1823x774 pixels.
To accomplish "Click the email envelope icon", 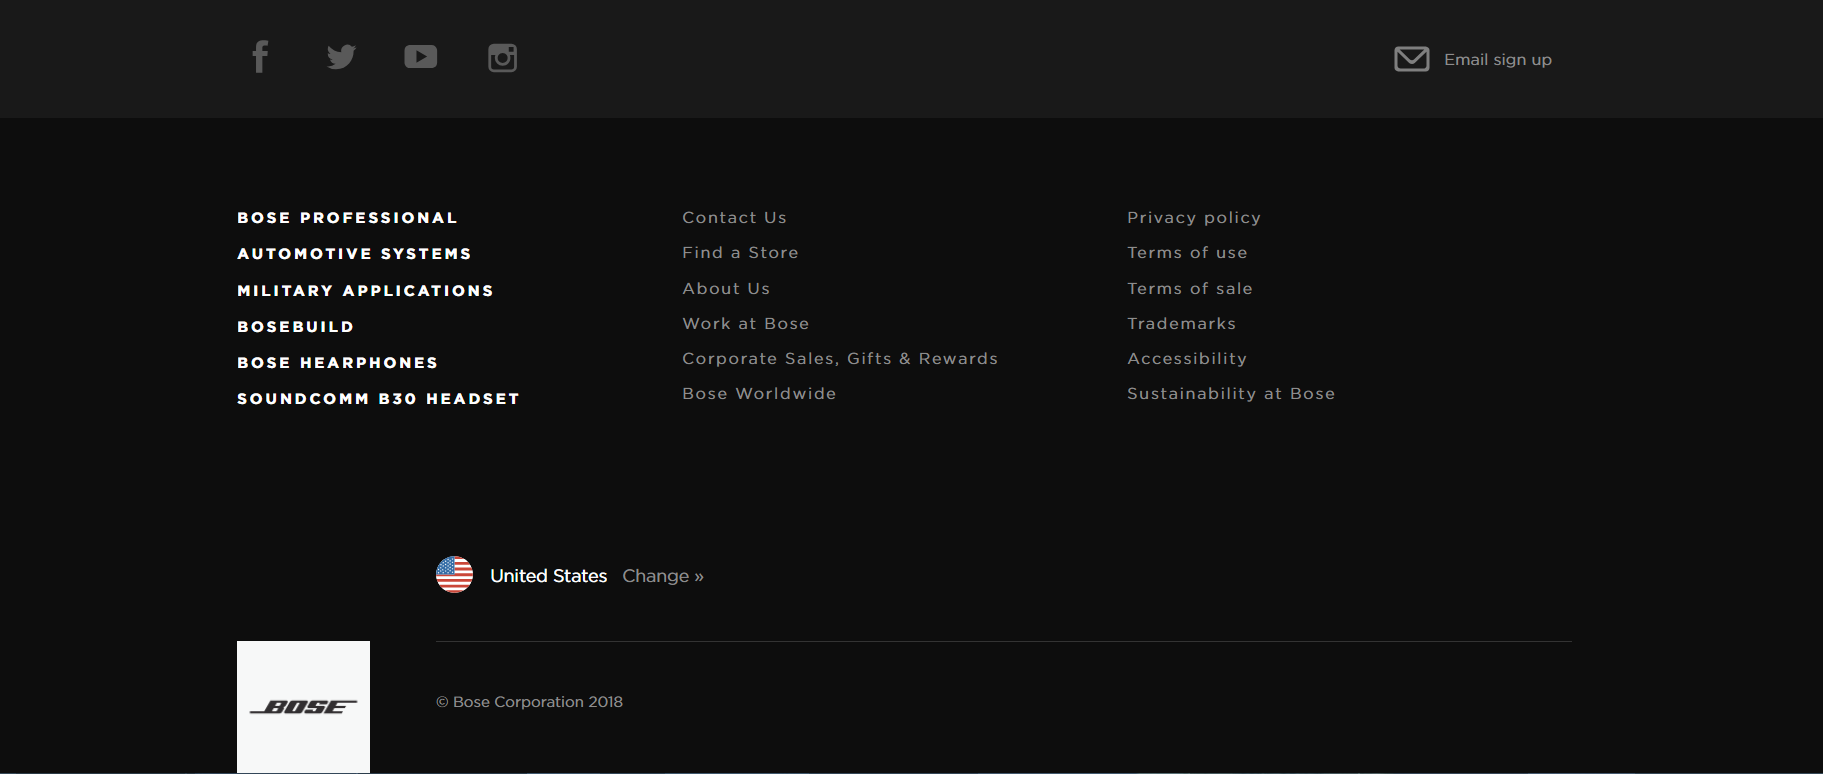I will (x=1411, y=59).
